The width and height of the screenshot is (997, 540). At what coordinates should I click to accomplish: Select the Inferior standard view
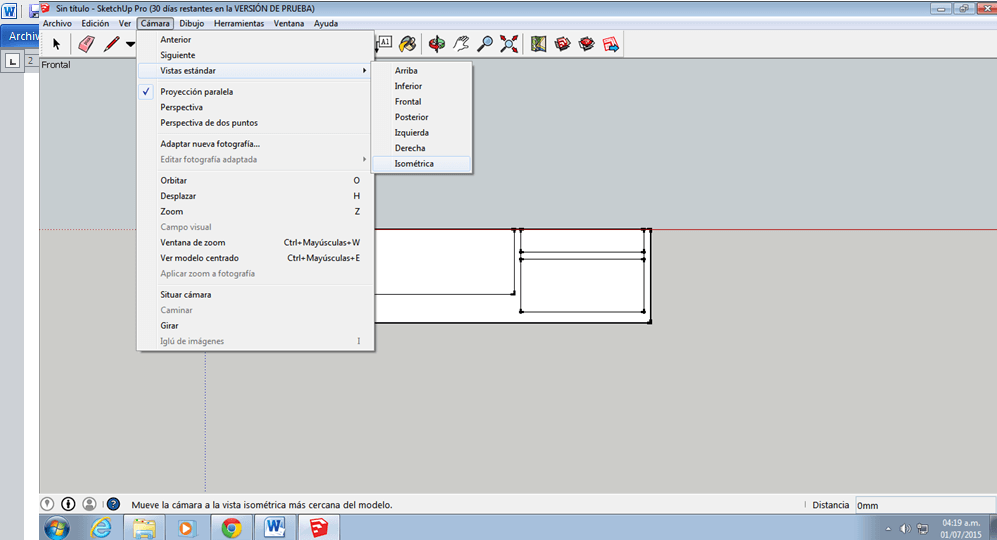[x=422, y=86]
